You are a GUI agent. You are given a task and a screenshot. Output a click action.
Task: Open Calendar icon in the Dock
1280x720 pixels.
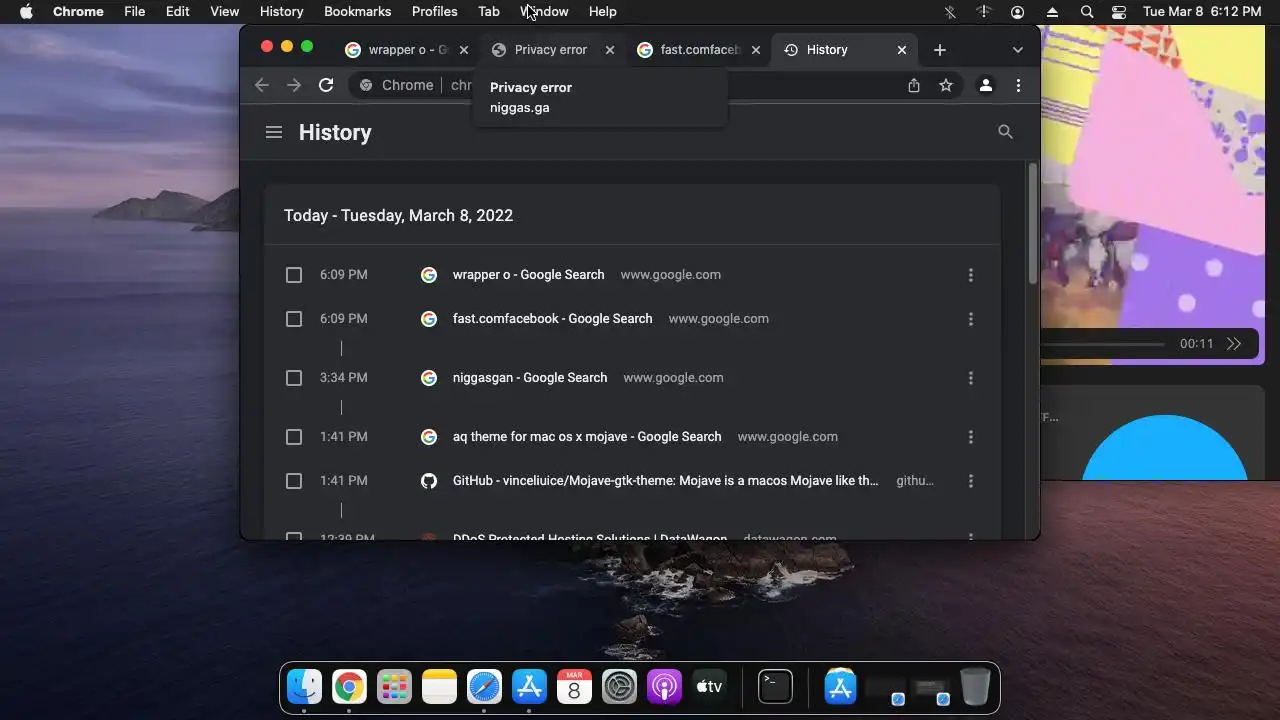point(574,687)
